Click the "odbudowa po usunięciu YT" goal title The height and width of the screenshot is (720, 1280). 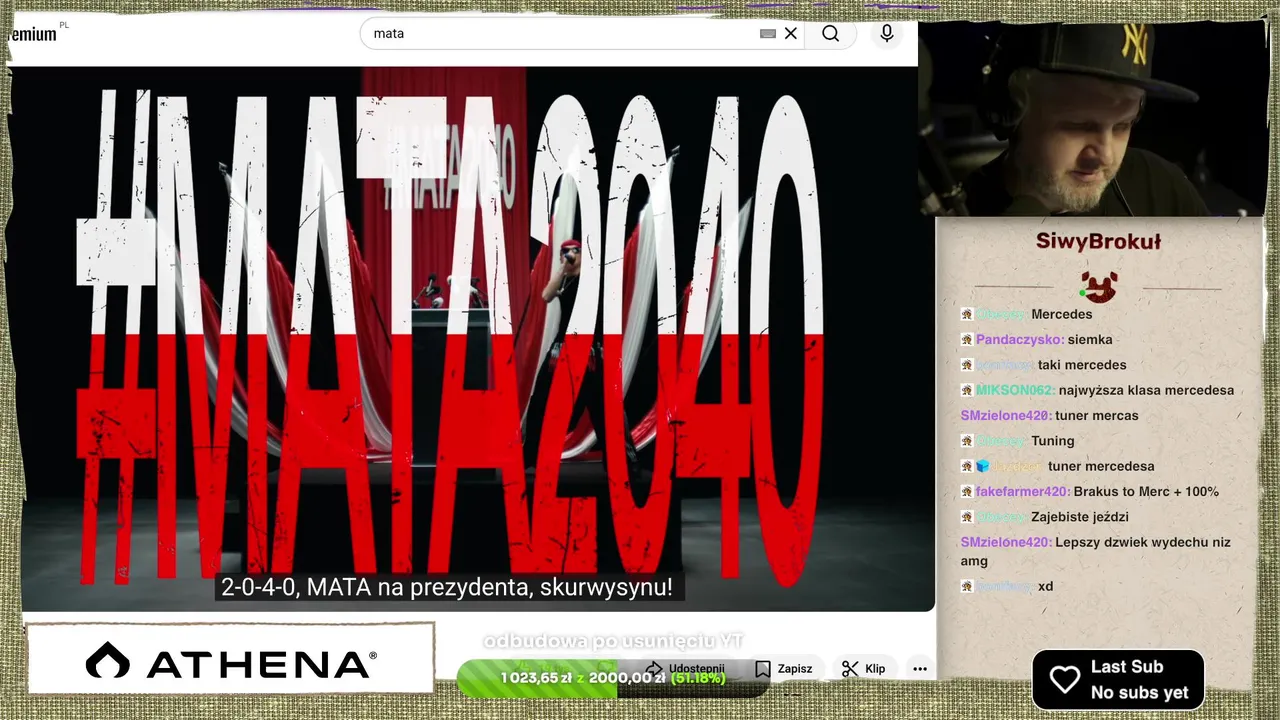(613, 641)
